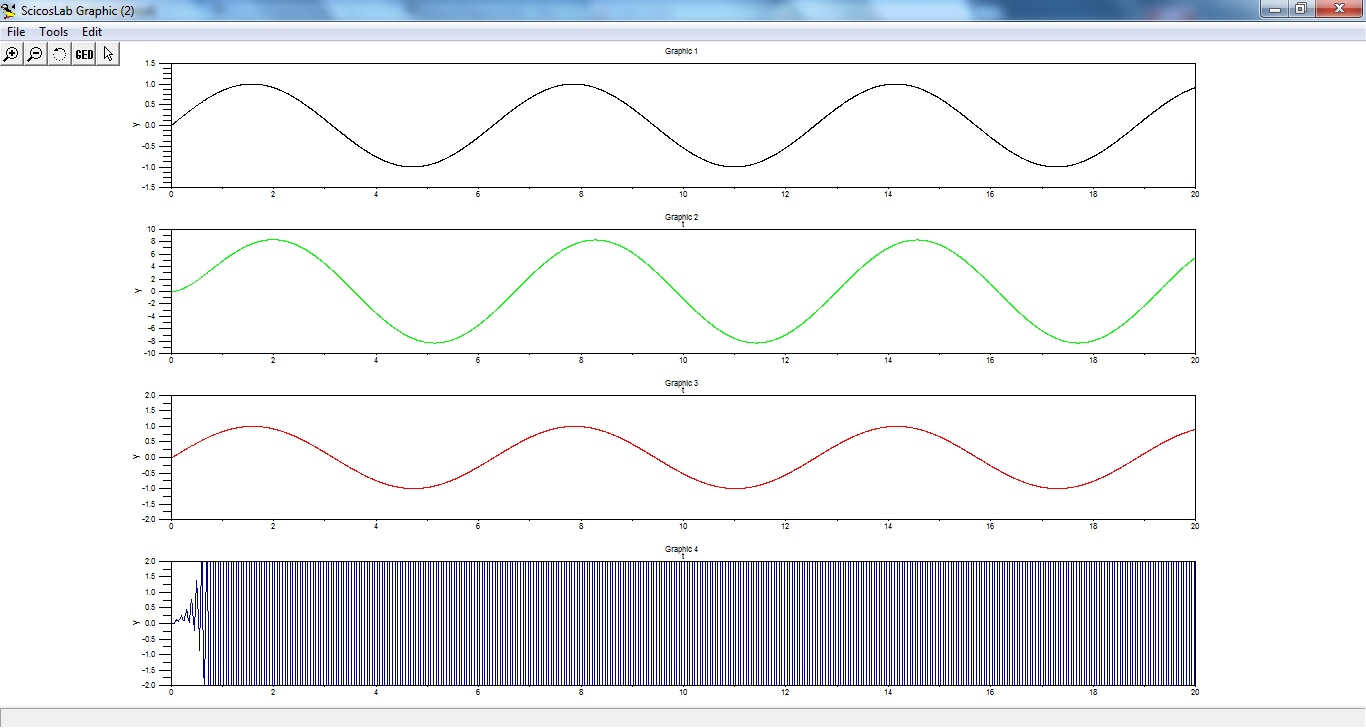Click the ScicosLab bird icon in title bar
Screen dimensions: 1366x728
click(x=9, y=10)
